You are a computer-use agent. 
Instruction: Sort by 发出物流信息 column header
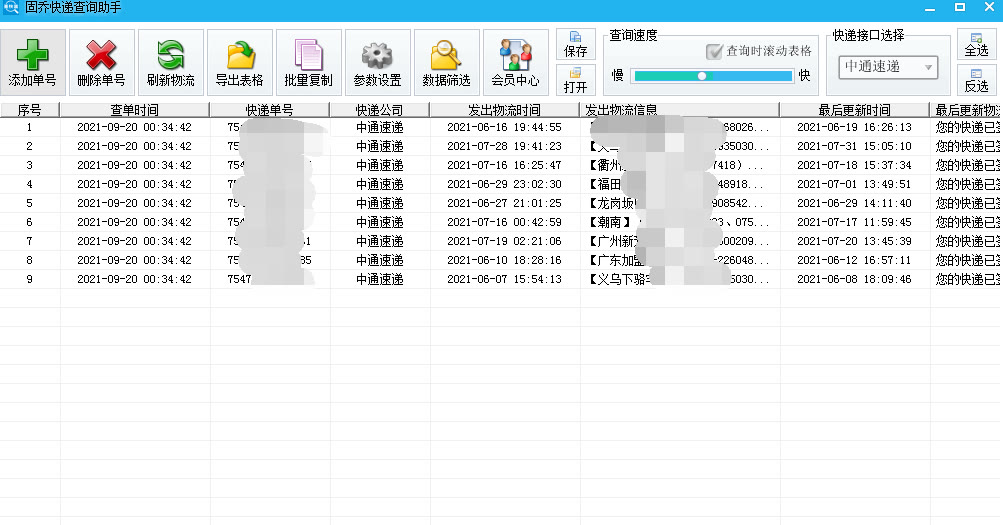(x=679, y=110)
